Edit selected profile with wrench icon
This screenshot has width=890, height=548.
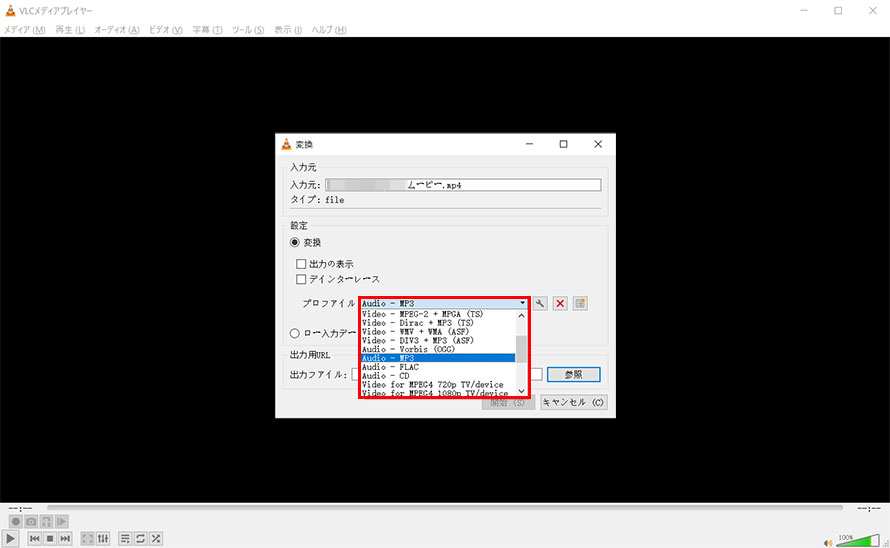(540, 303)
